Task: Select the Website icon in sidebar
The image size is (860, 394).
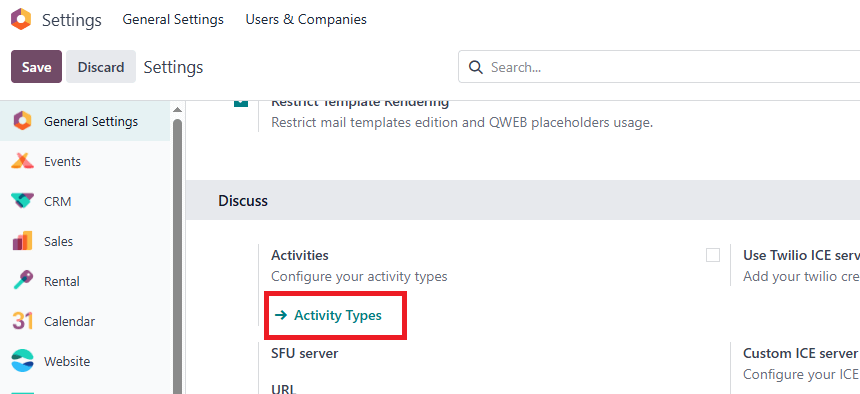Action: 22,361
